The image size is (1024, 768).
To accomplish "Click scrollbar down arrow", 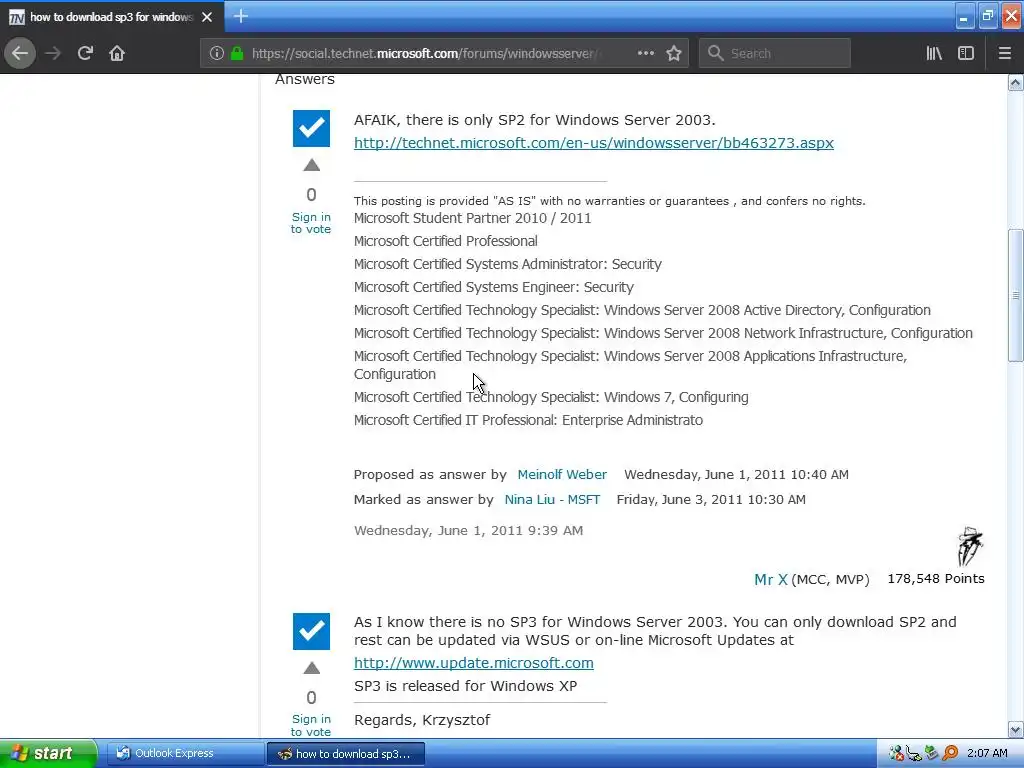I will click(x=1016, y=730).
